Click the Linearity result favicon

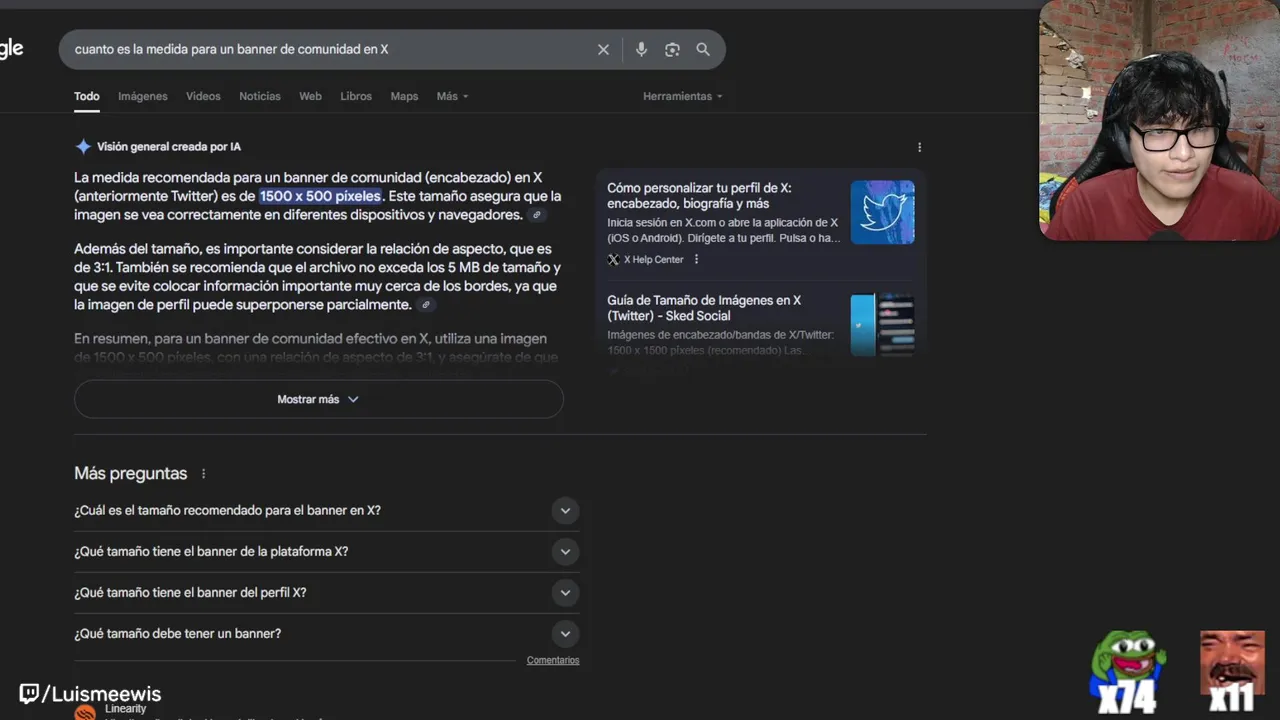(x=85, y=713)
